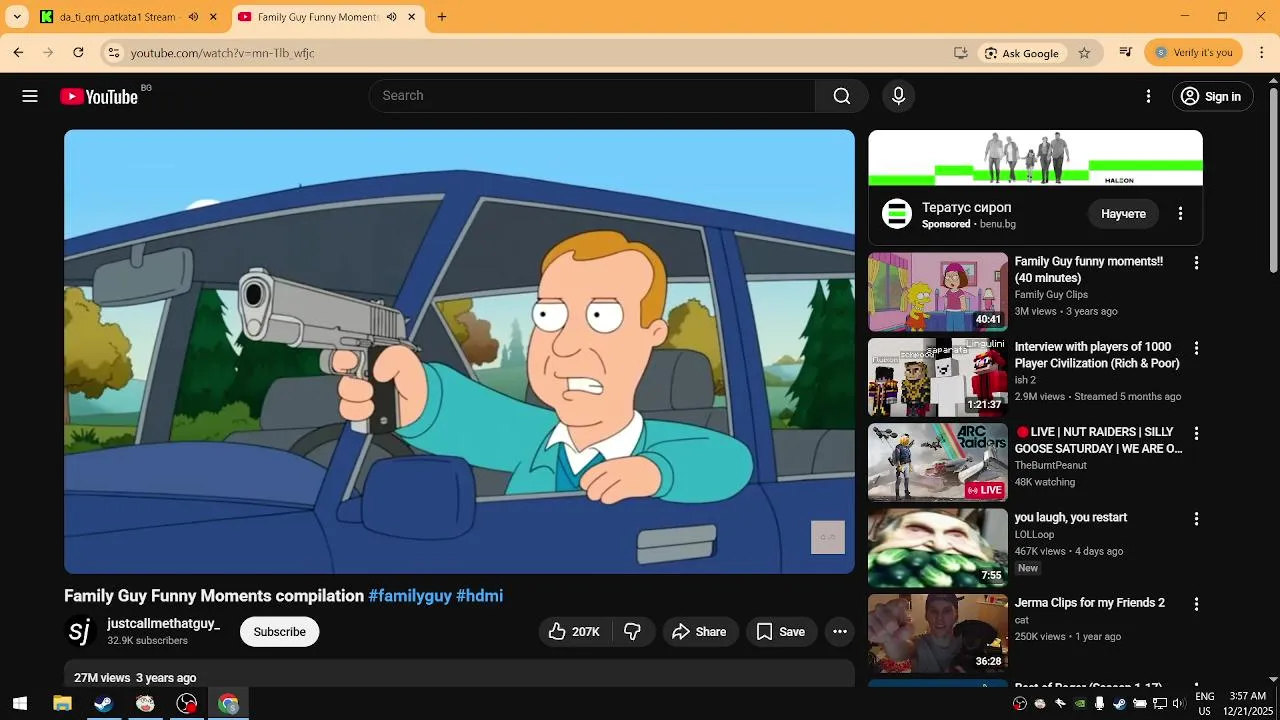Screen dimensions: 1280x720
Task: Mute the da_ti_qm_patkata1 Stream tab
Action: coord(193,17)
